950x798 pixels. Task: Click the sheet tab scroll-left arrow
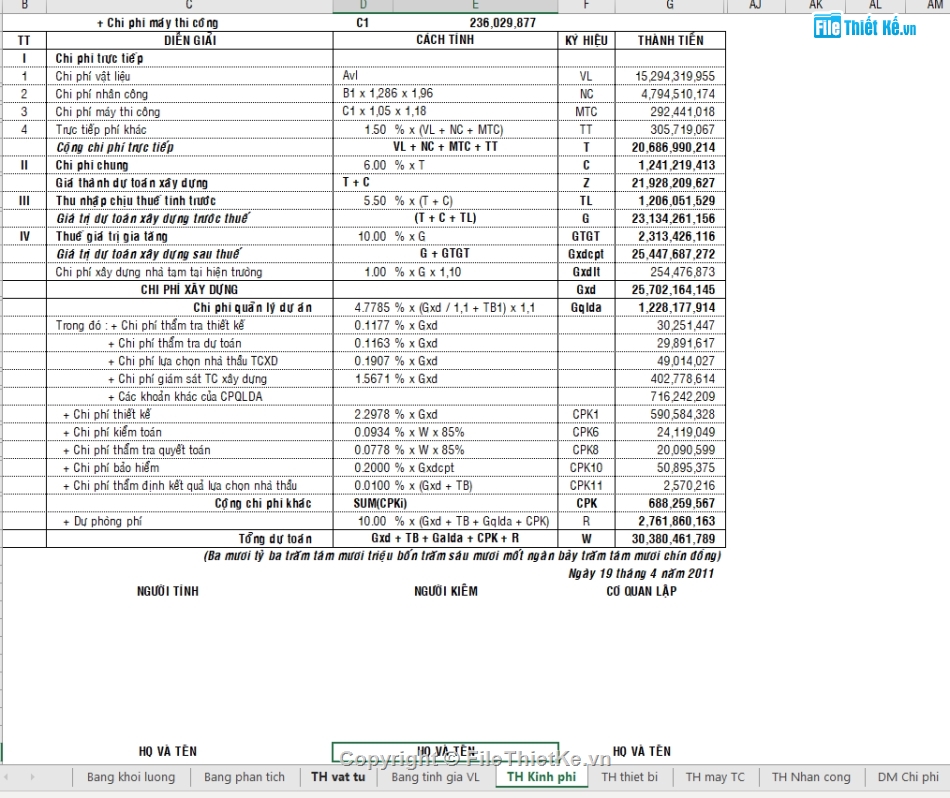tap(6, 777)
